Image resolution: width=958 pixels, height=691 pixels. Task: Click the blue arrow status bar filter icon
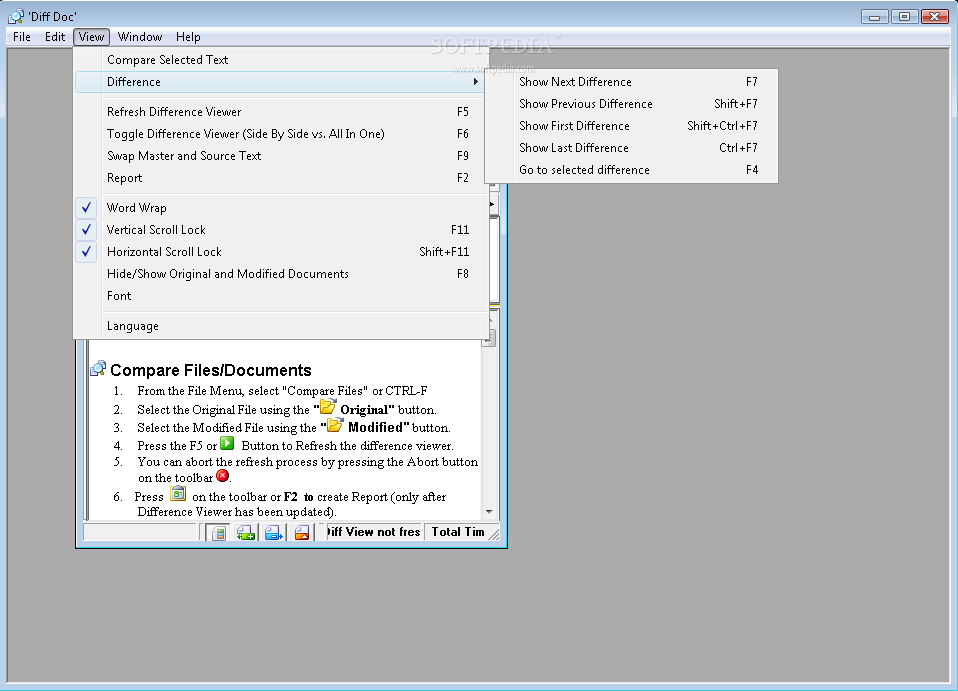[x=274, y=533]
